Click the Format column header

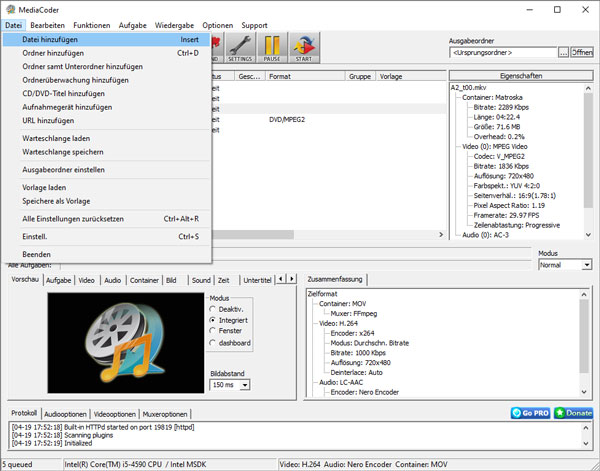tap(305, 77)
